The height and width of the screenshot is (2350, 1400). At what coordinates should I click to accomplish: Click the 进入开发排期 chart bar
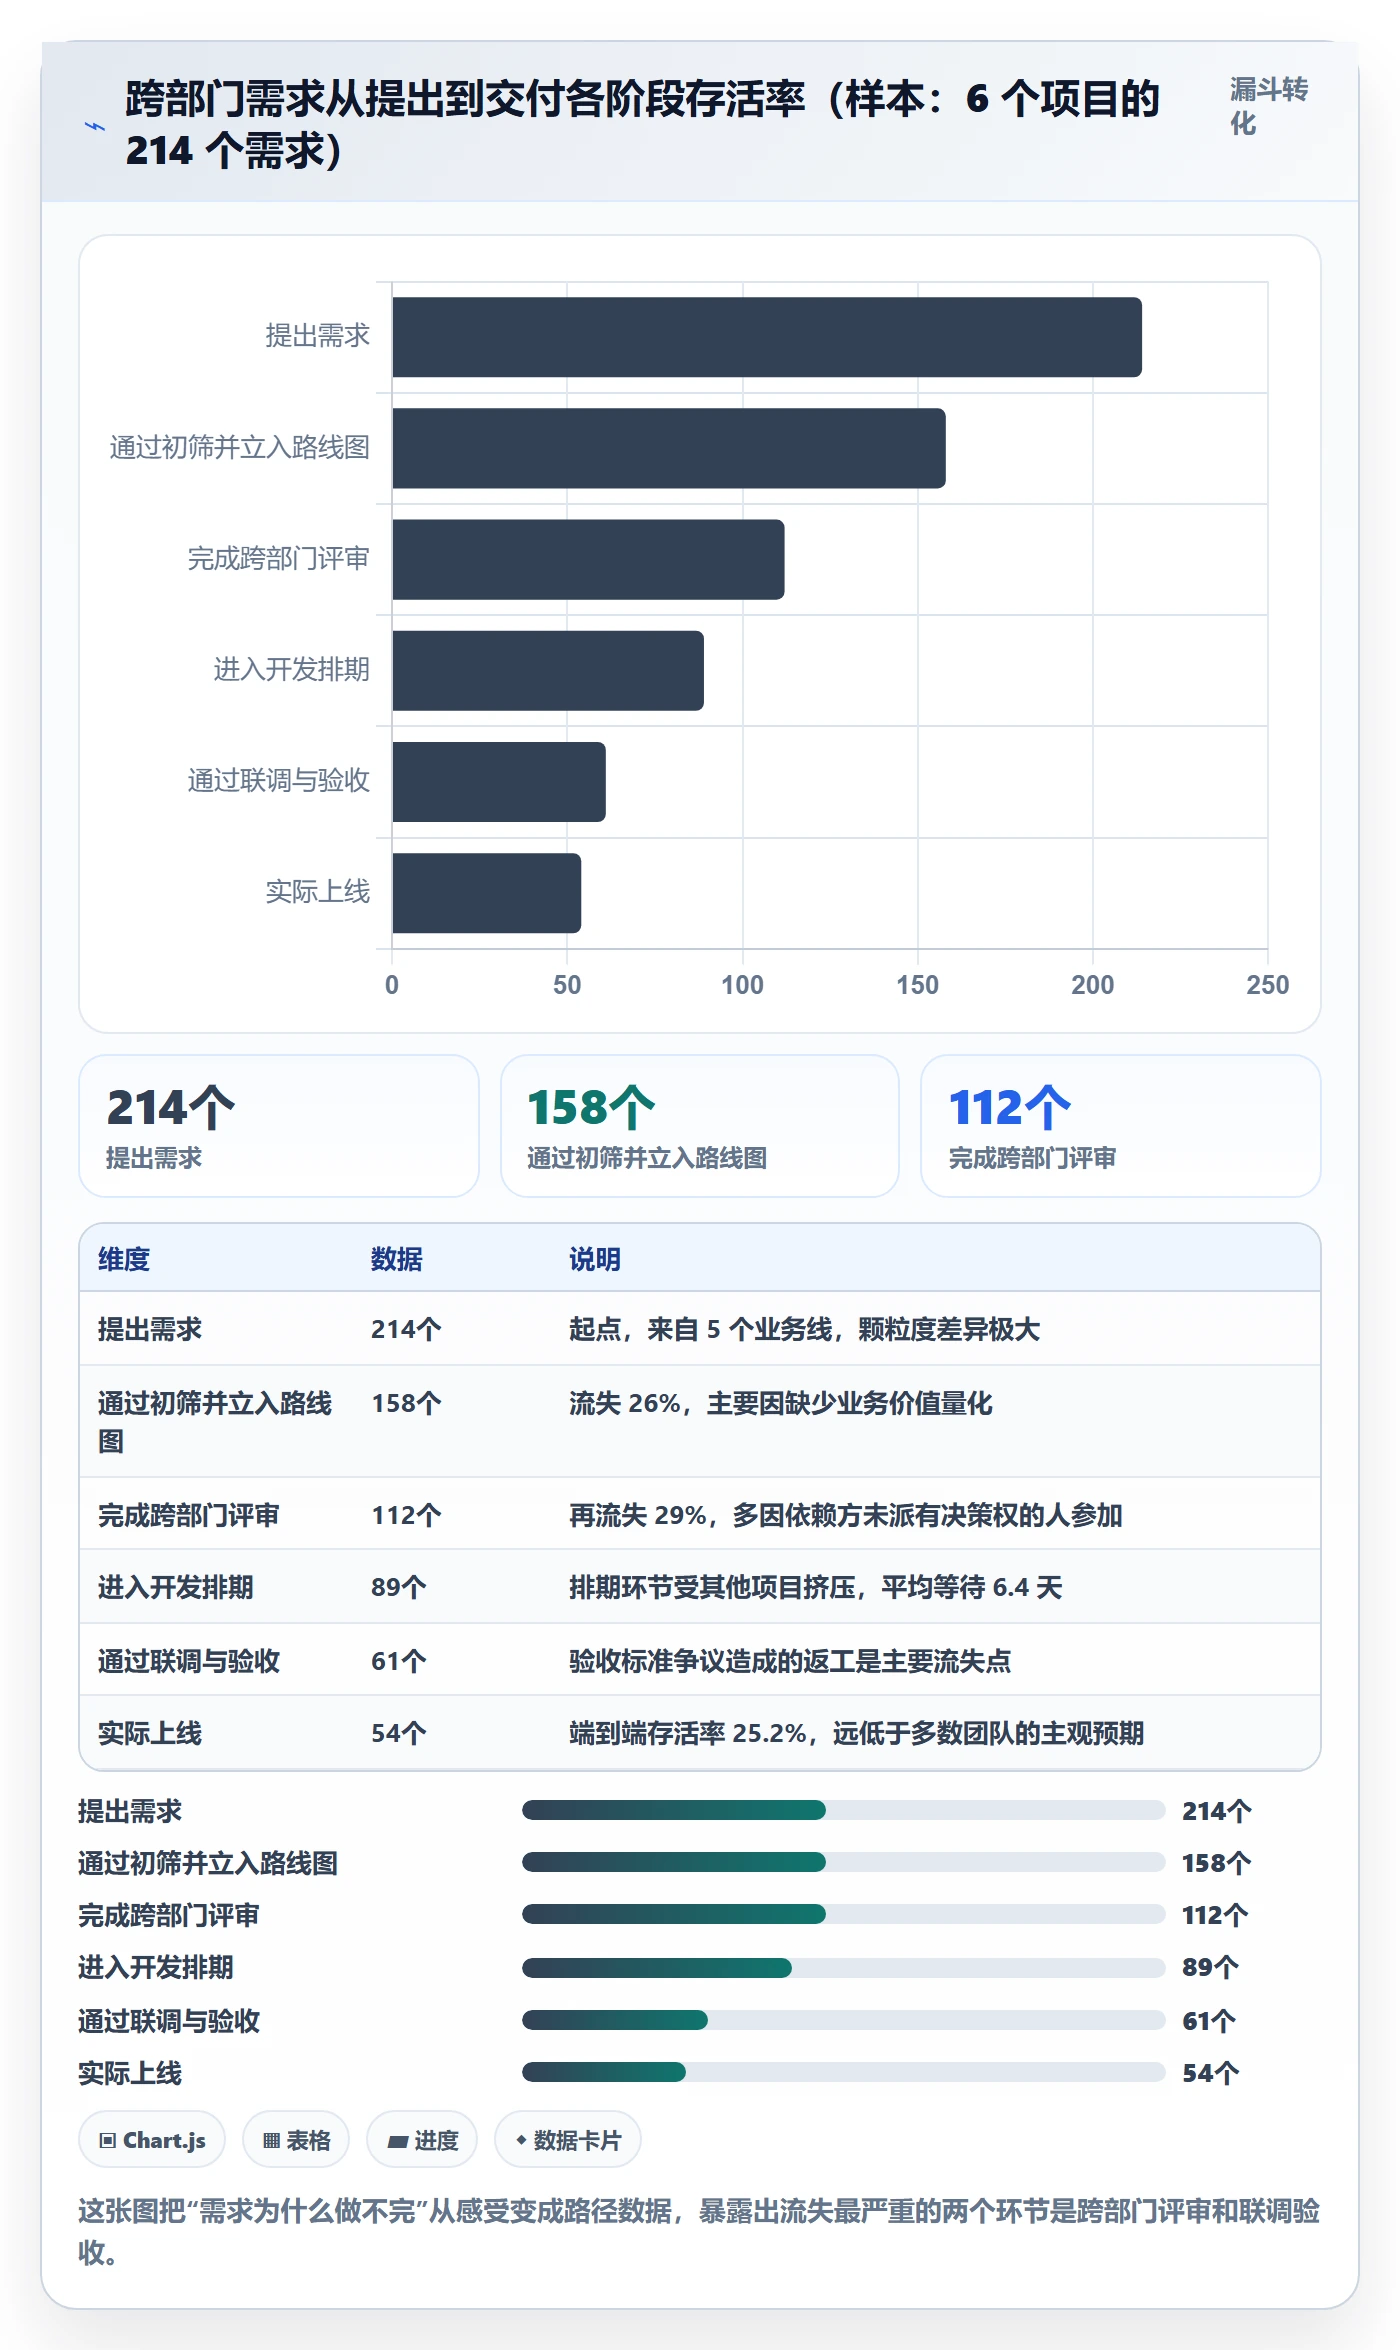click(548, 670)
